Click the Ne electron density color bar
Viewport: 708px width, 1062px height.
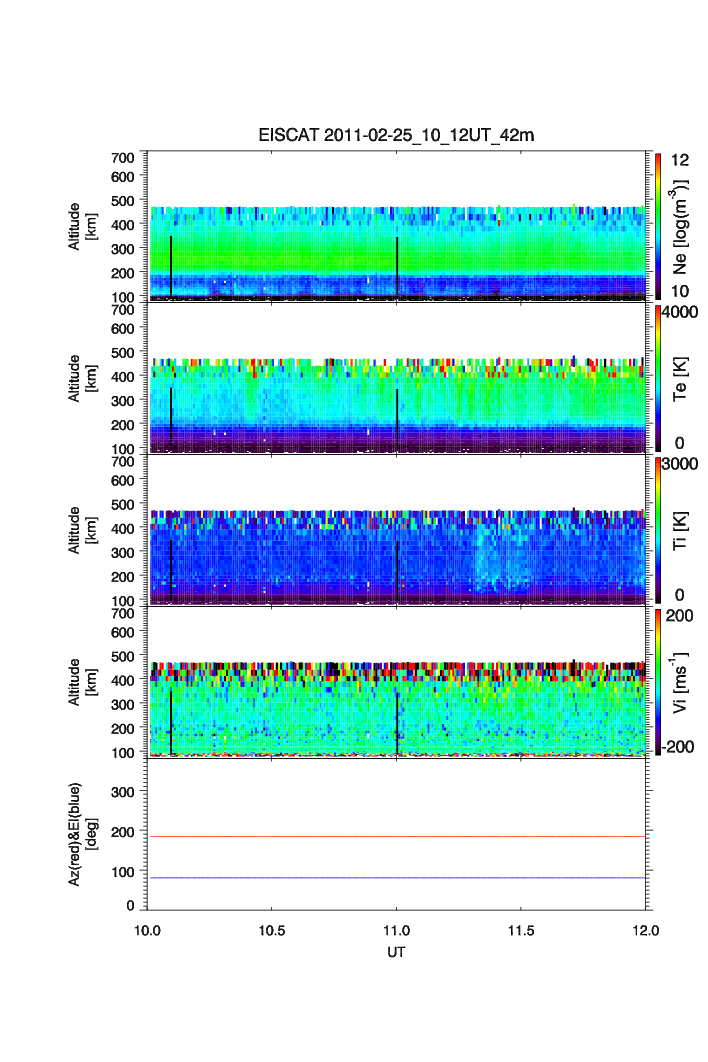point(658,226)
